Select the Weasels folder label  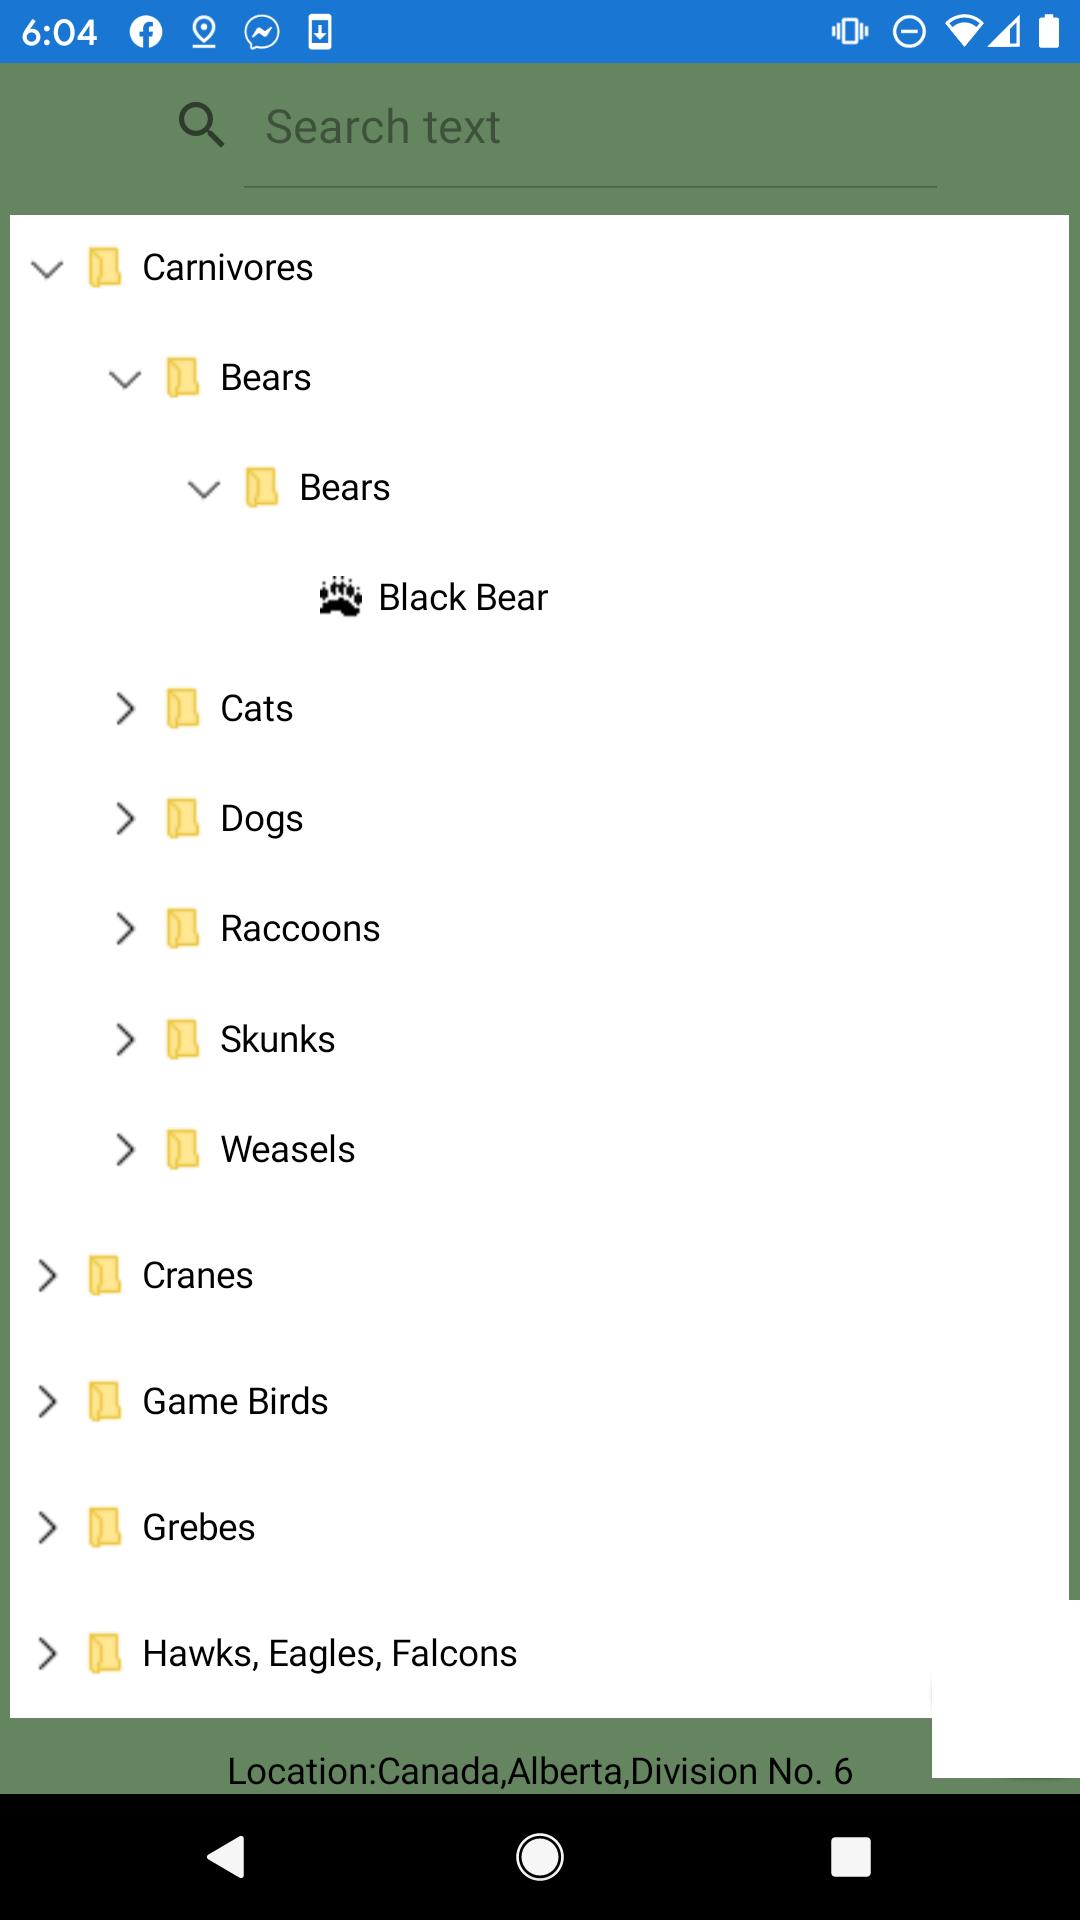point(288,1150)
